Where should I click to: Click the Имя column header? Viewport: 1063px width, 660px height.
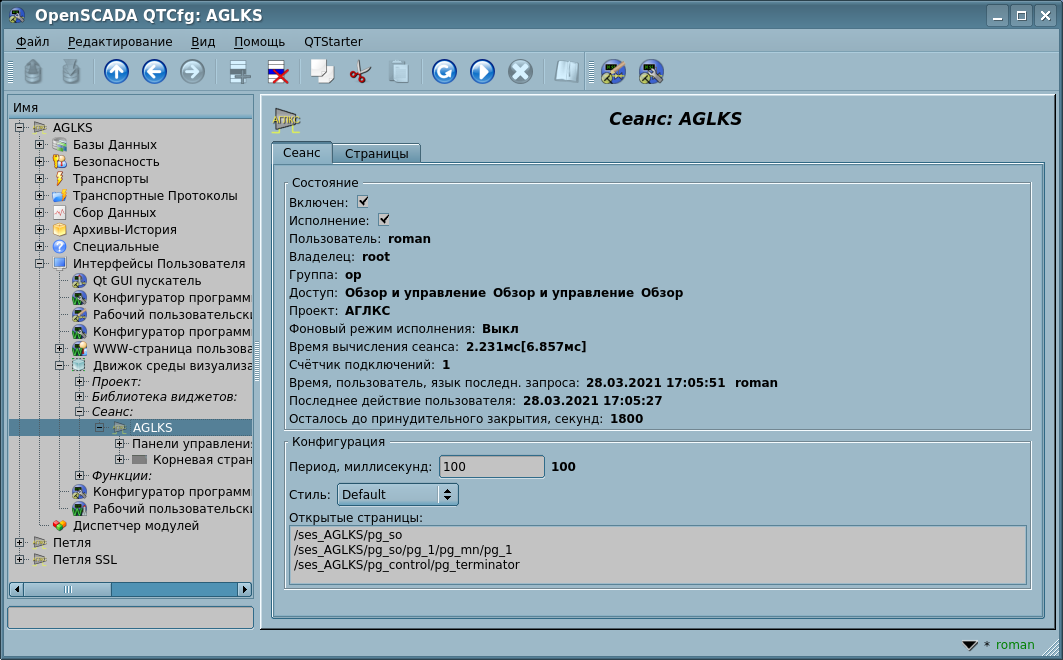[130, 108]
